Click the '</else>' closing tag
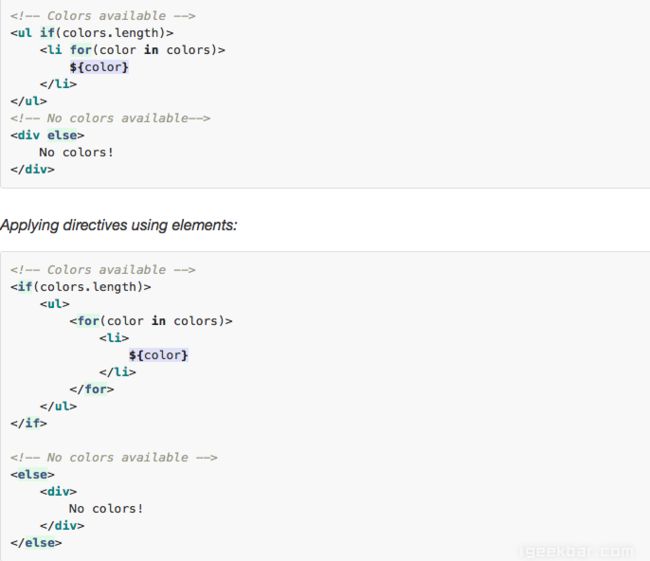The width and height of the screenshot is (650, 561). click(36, 542)
